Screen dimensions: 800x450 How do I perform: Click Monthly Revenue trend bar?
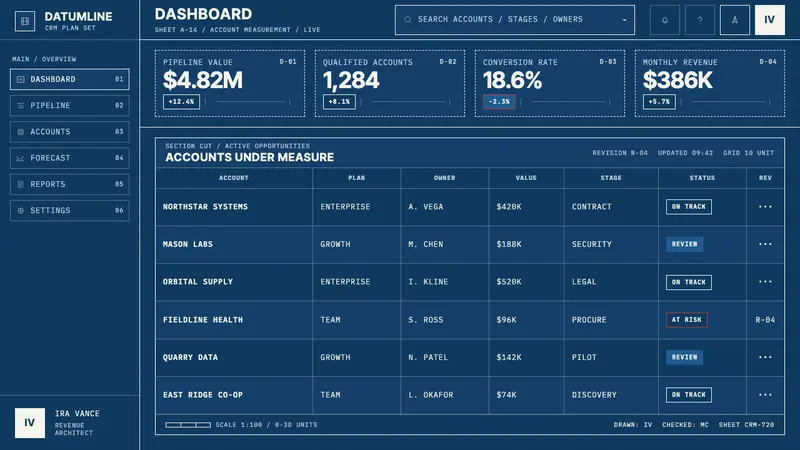(x=725, y=102)
